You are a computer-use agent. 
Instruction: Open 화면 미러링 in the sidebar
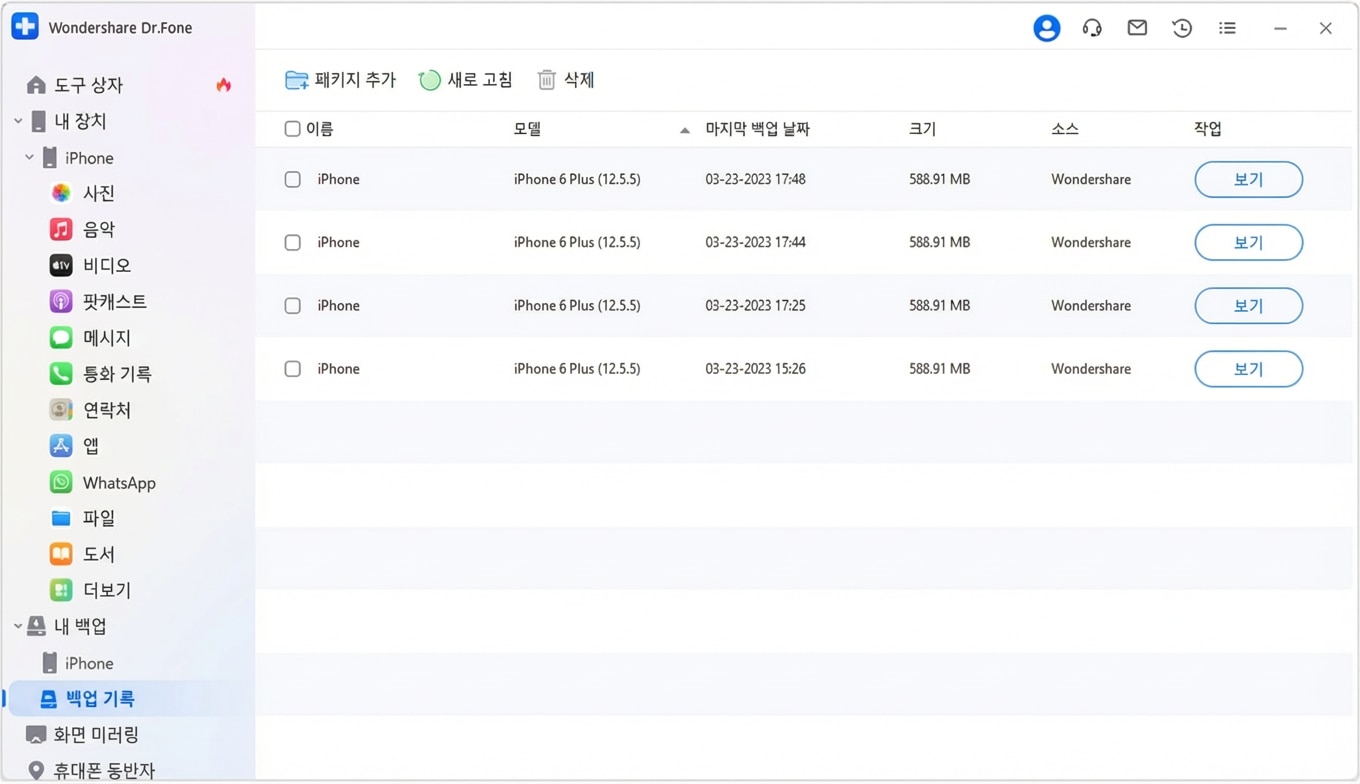click(95, 735)
